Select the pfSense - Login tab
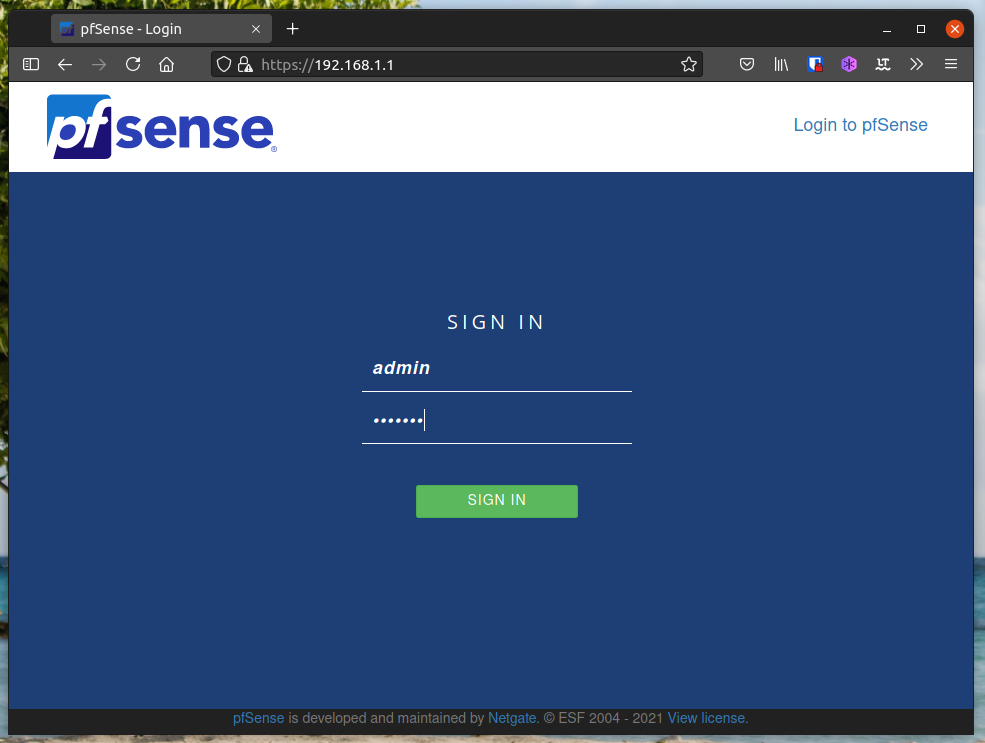Screen dimensions: 985x743 click(161, 29)
